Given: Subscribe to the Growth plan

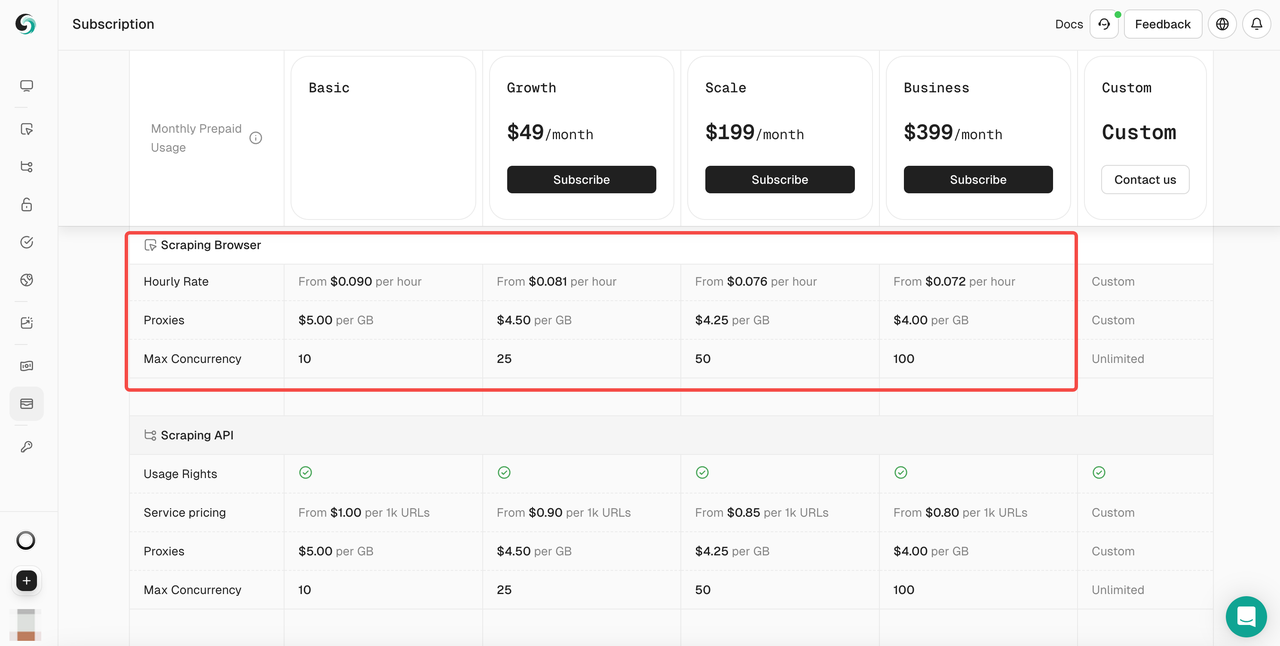Looking at the screenshot, I should tap(581, 179).
